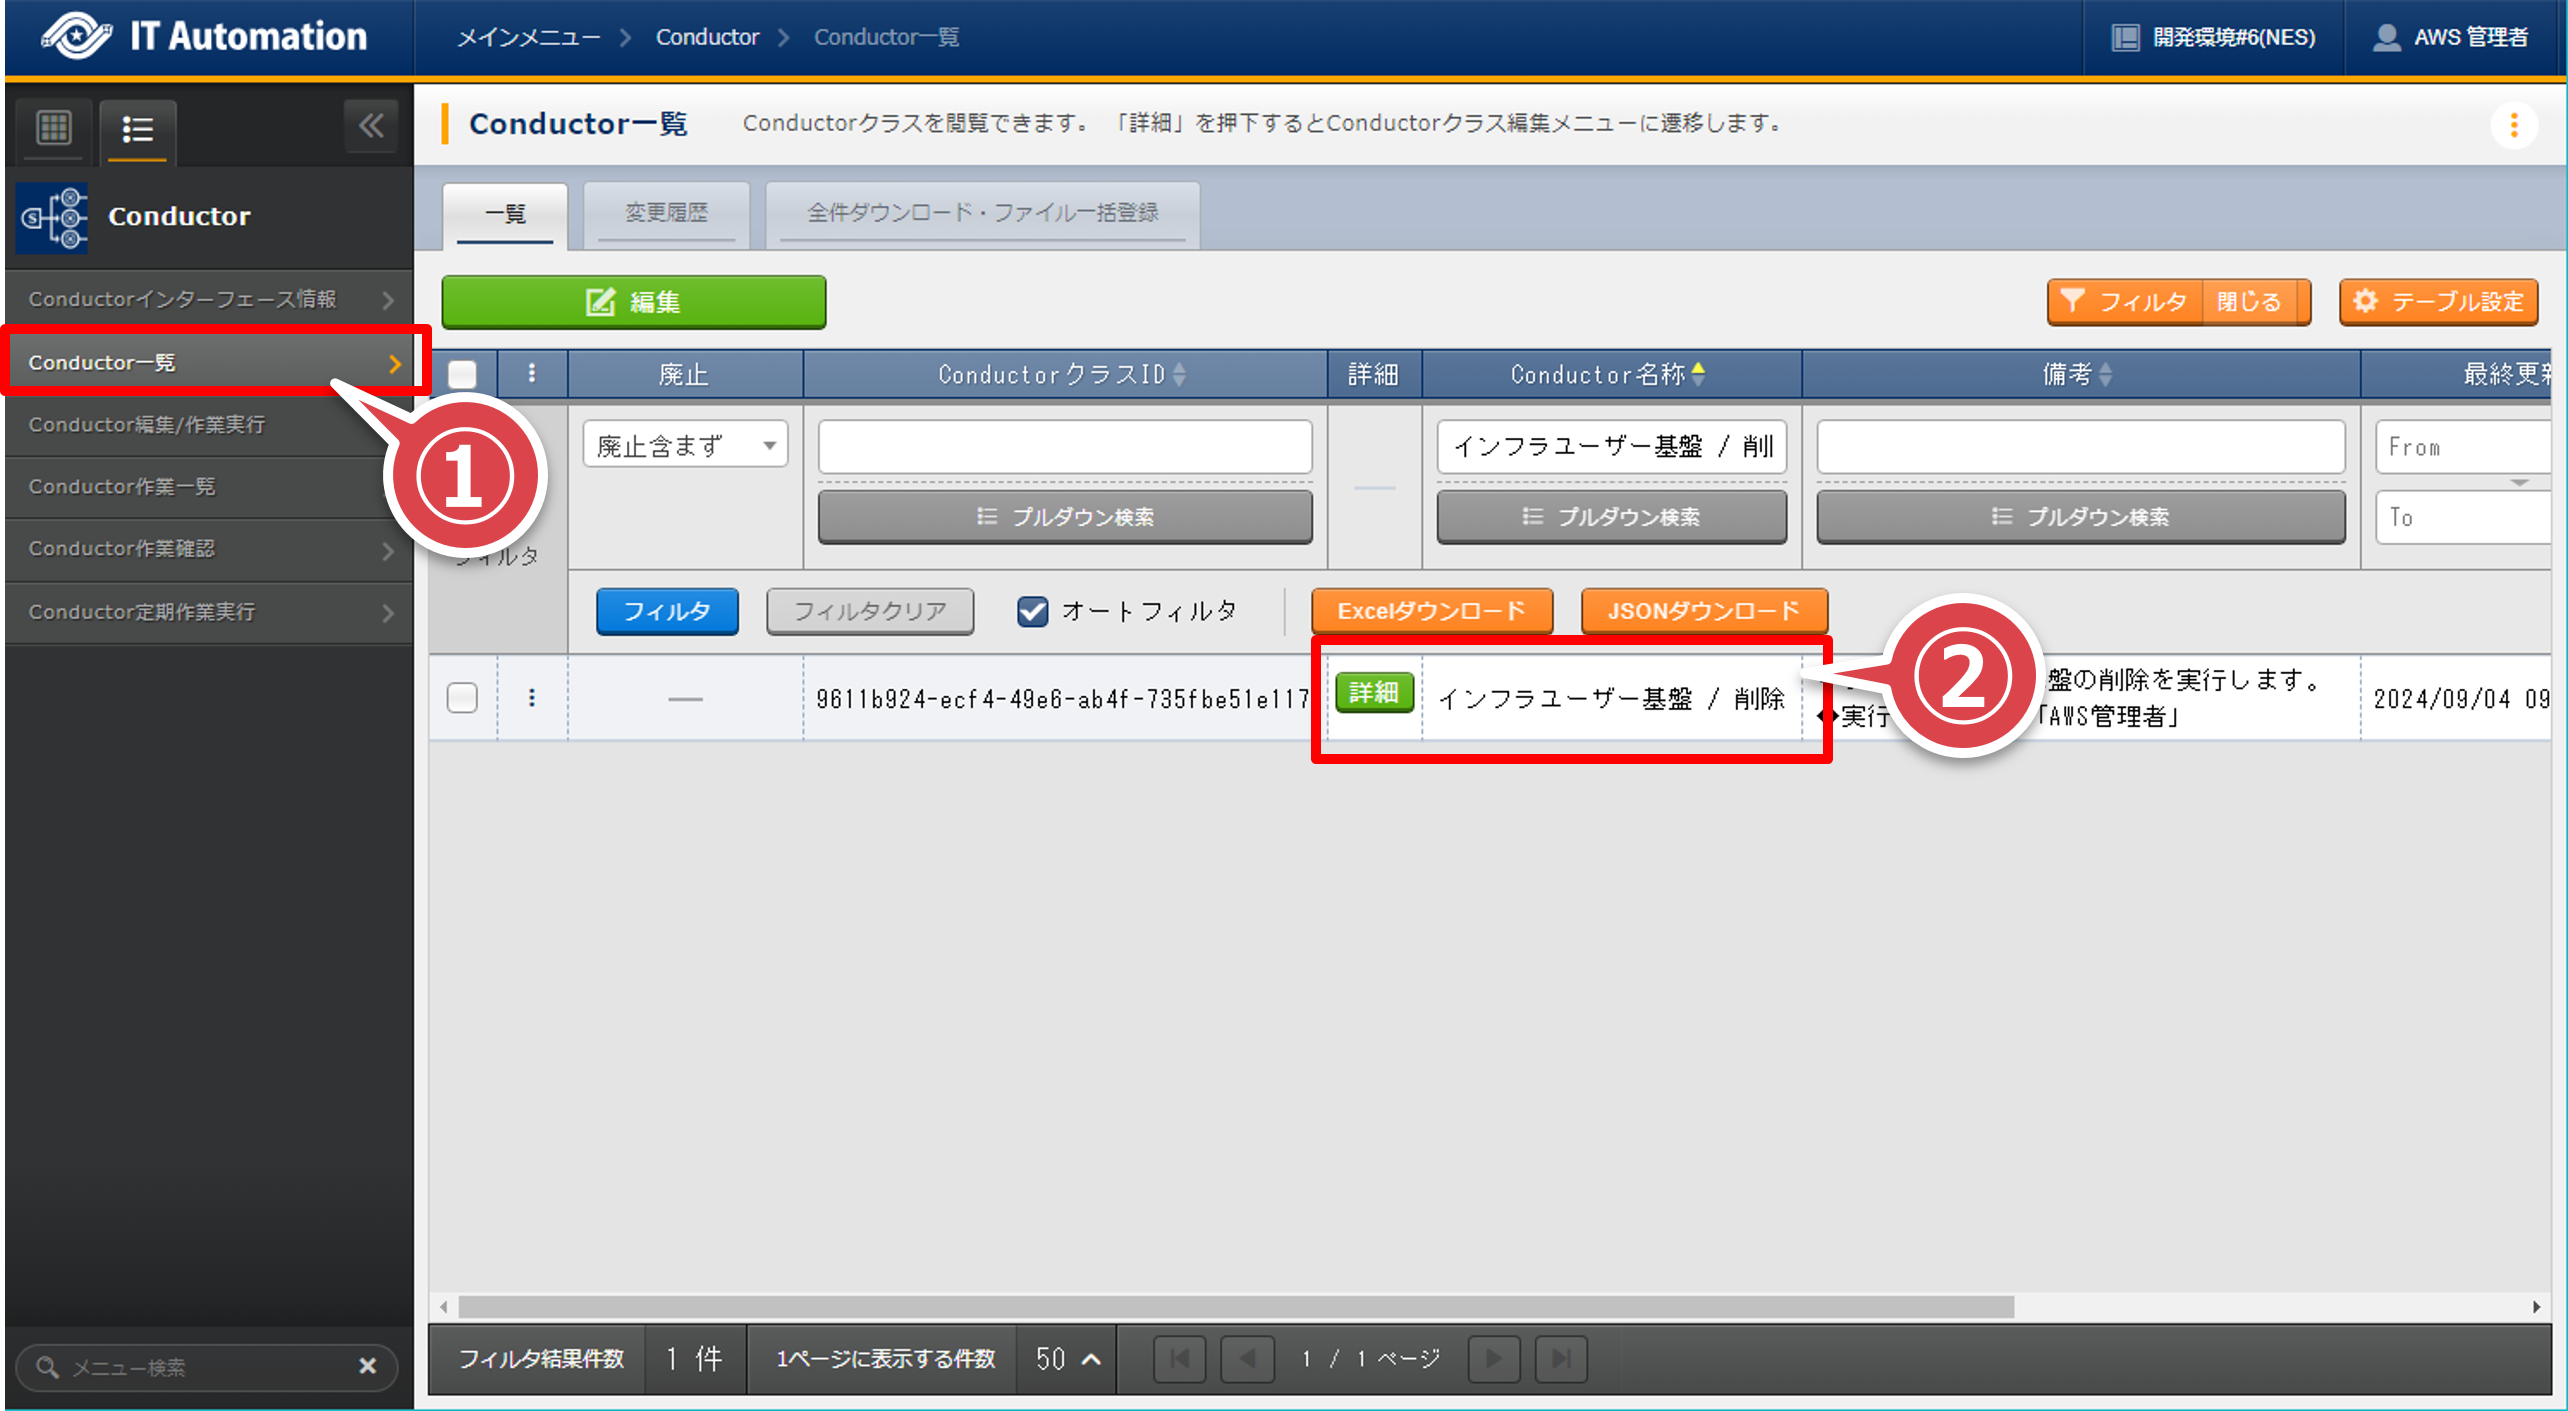2568x1411 pixels.
Task: Open the three-dot page options menu
Action: (x=2514, y=126)
